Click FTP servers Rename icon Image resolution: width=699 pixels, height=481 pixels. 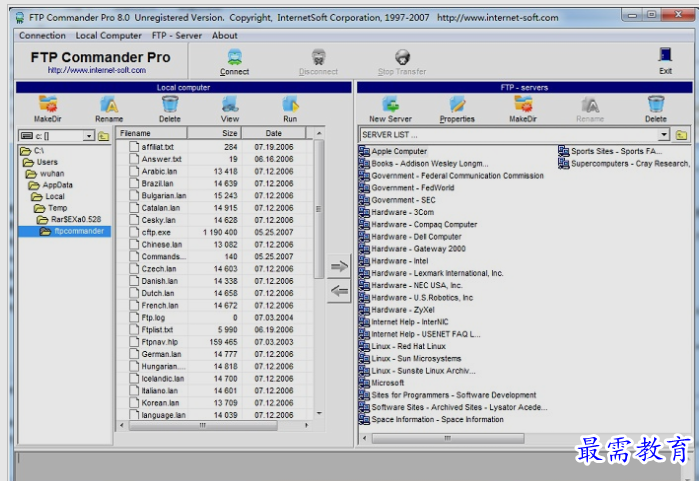(x=590, y=105)
